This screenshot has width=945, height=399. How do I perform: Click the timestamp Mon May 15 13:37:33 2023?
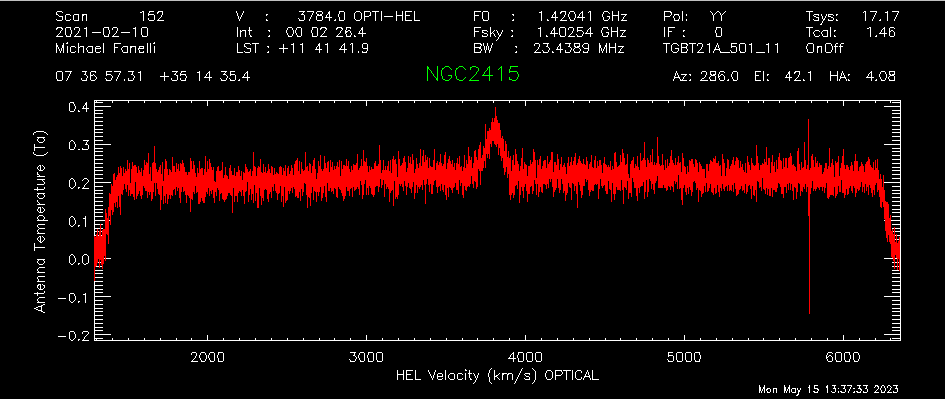829,390
